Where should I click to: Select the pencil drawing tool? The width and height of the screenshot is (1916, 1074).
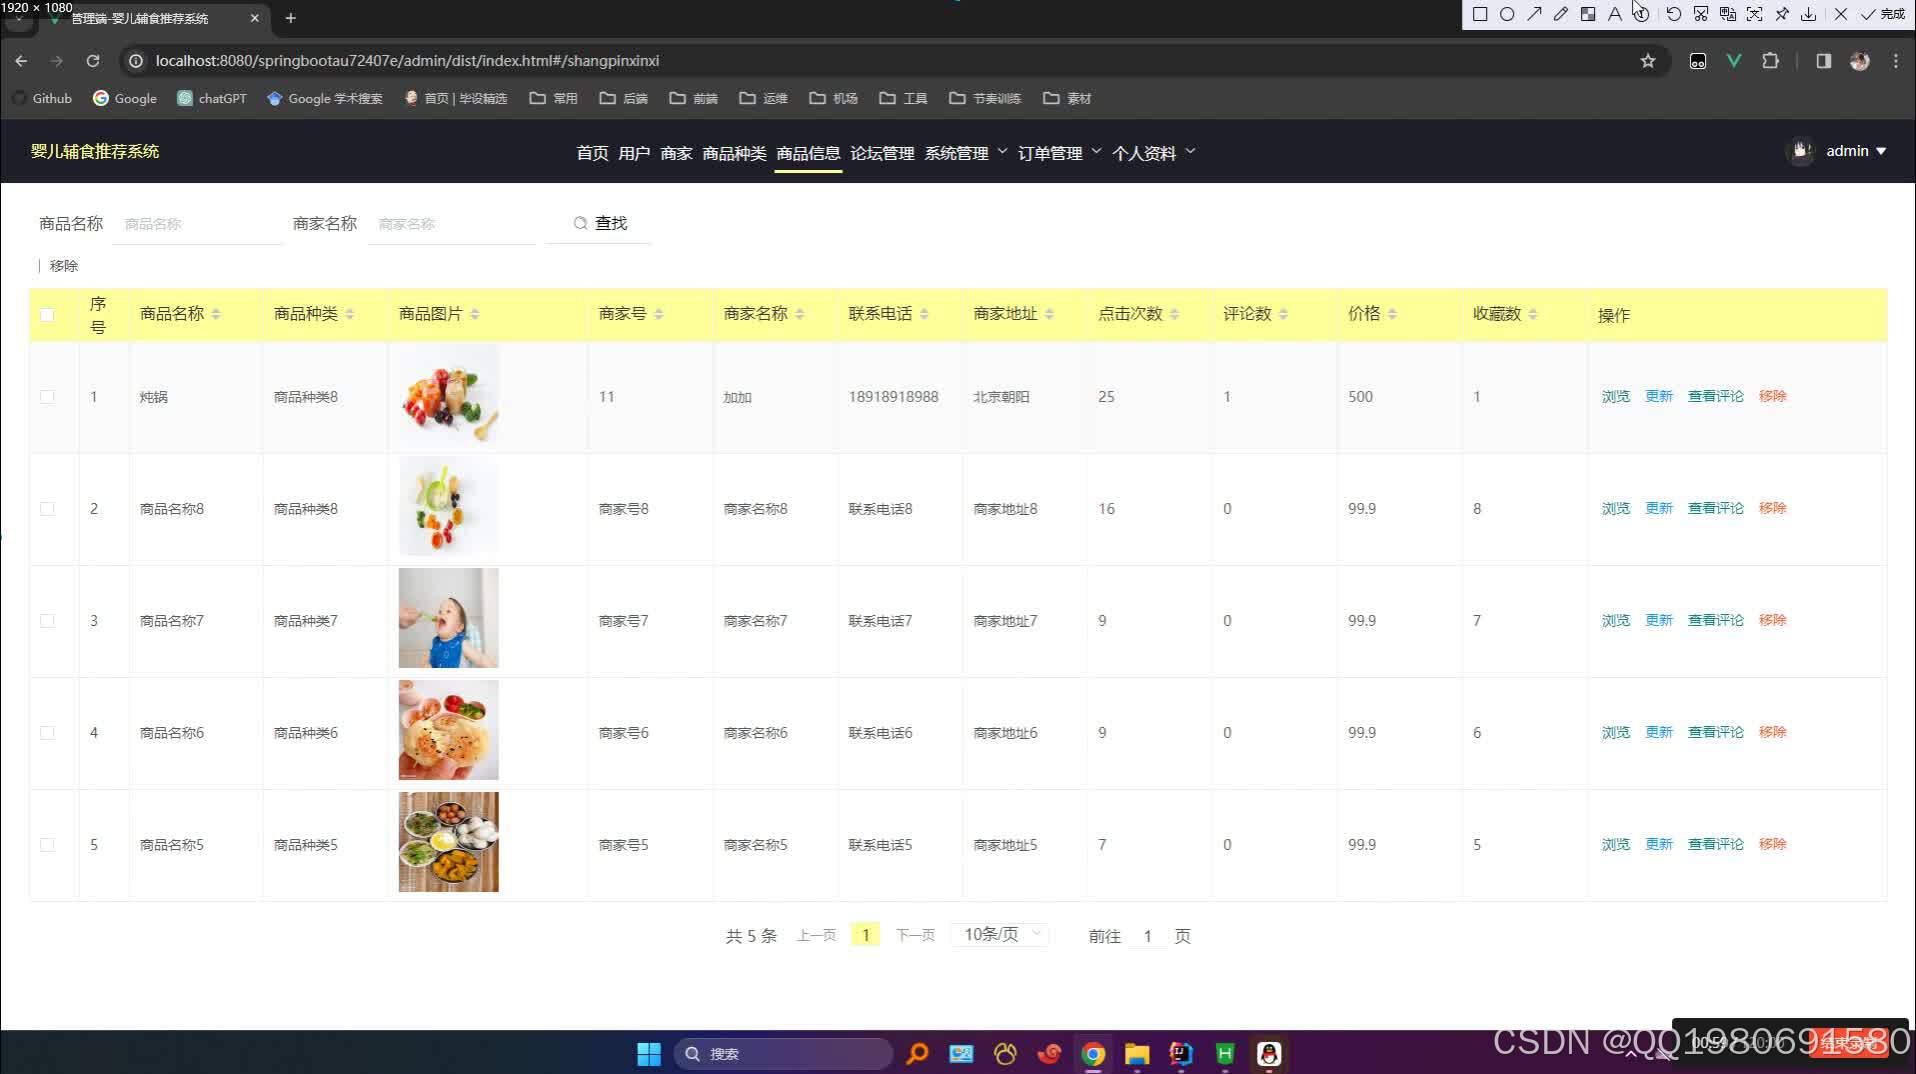(1561, 13)
